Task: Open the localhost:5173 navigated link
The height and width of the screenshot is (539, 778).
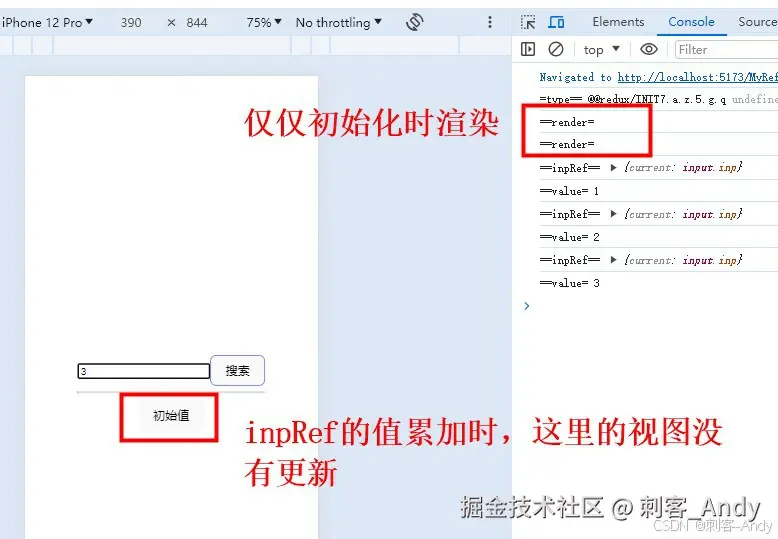Action: (x=698, y=77)
